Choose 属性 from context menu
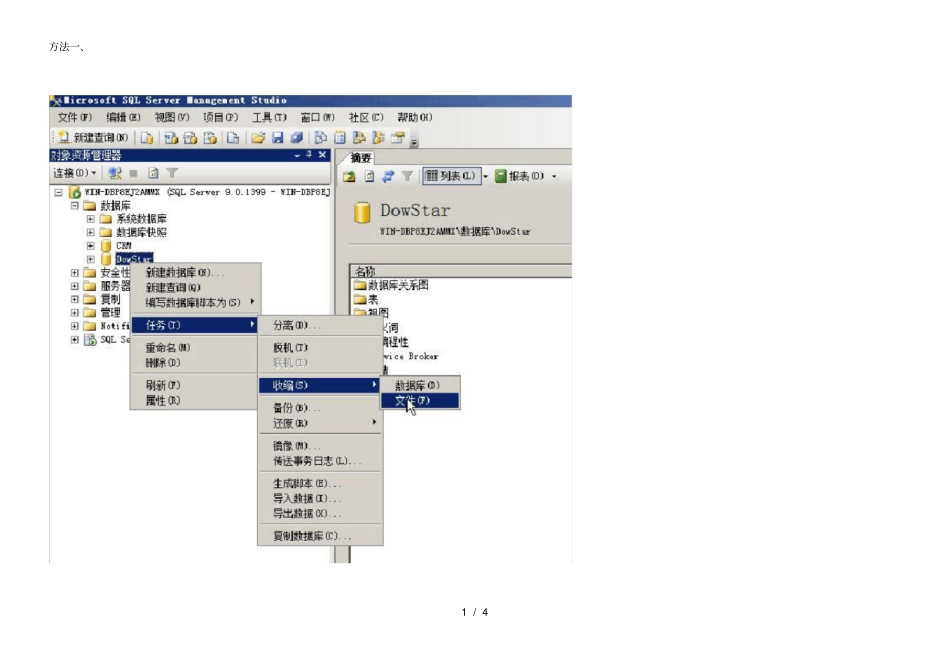Viewport: 950px width, 672px height. (x=196, y=401)
